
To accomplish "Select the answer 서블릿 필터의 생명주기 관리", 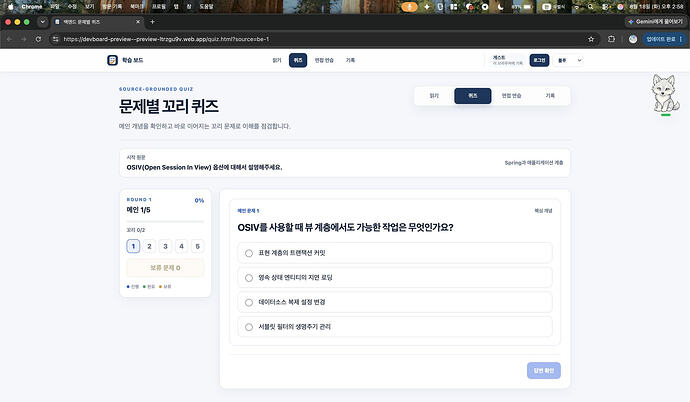I will tap(395, 327).
